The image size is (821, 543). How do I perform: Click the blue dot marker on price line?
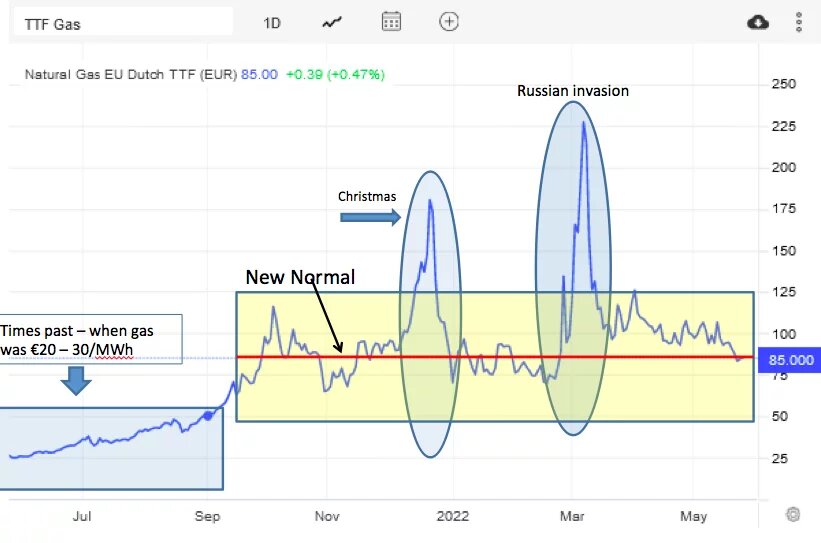208,416
